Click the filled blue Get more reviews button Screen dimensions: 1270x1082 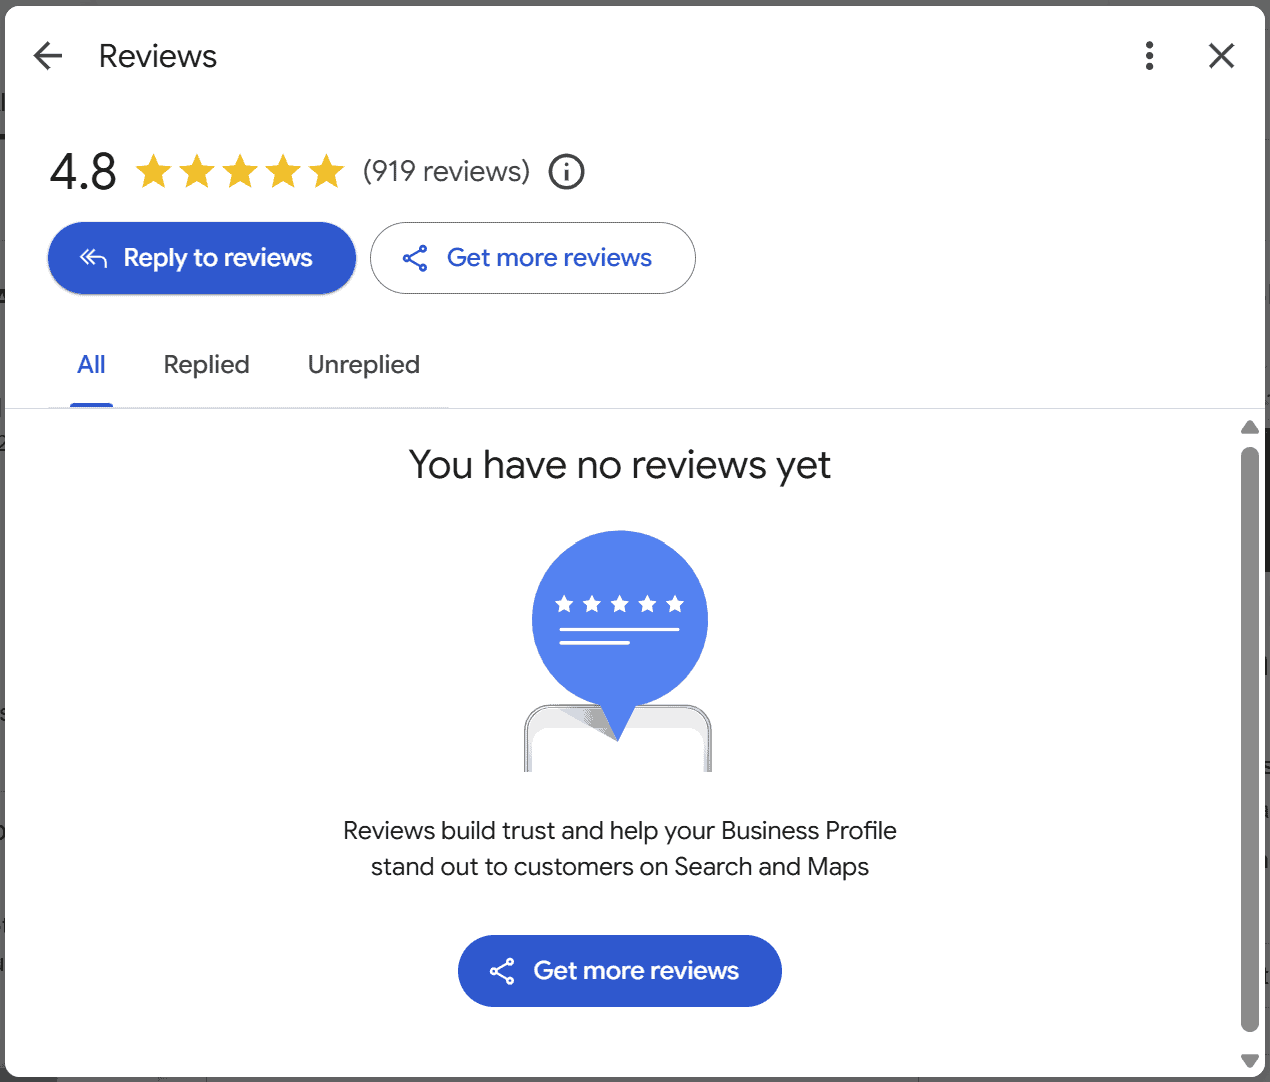click(620, 971)
